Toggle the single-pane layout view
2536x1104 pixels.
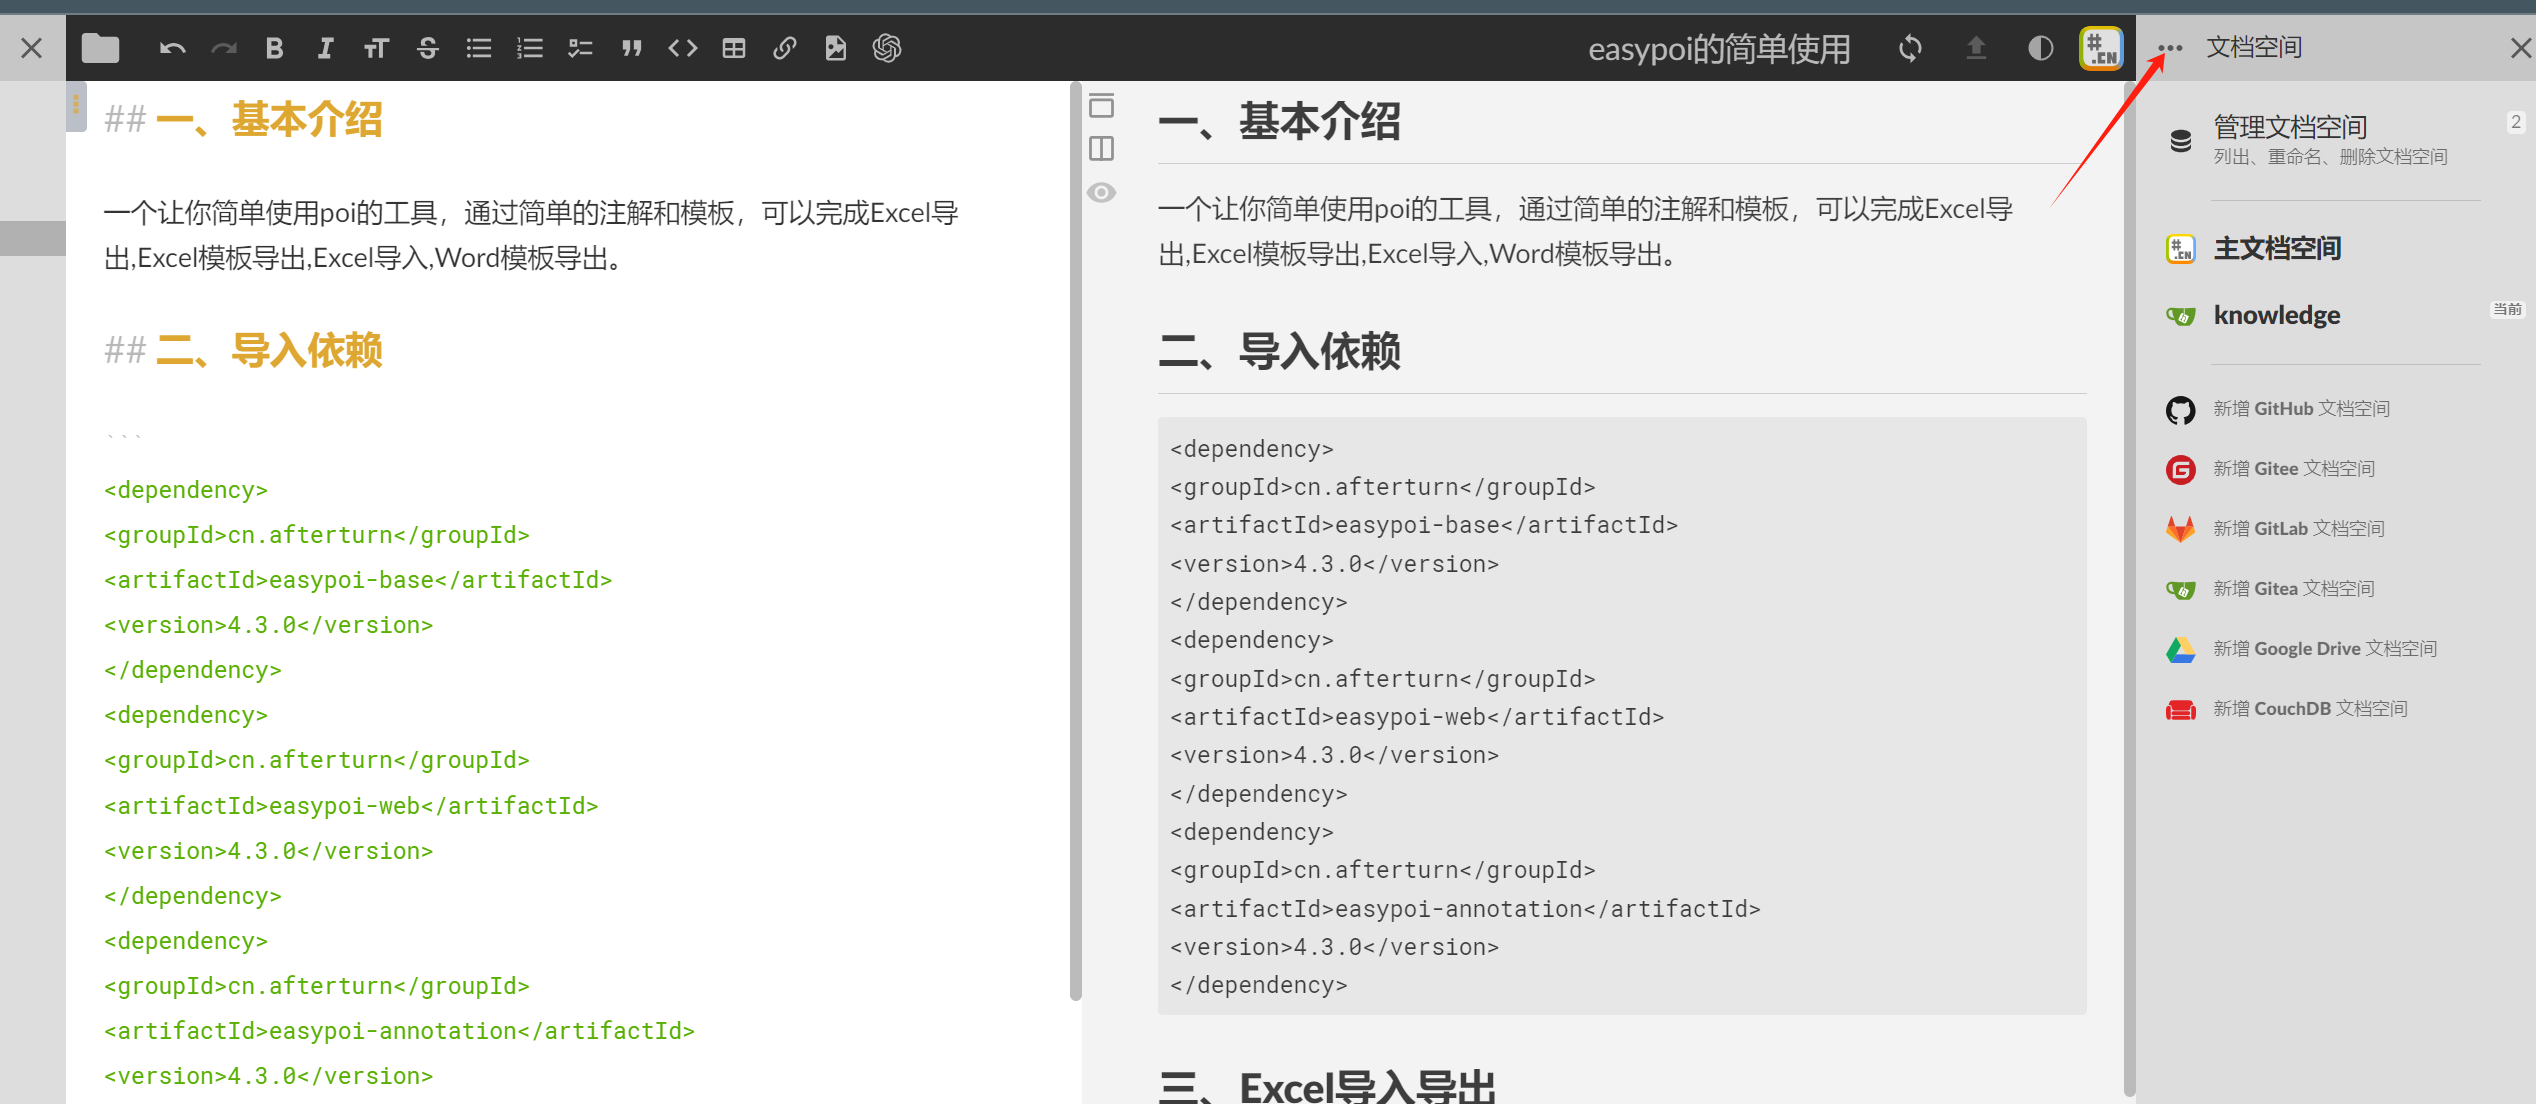click(1101, 105)
